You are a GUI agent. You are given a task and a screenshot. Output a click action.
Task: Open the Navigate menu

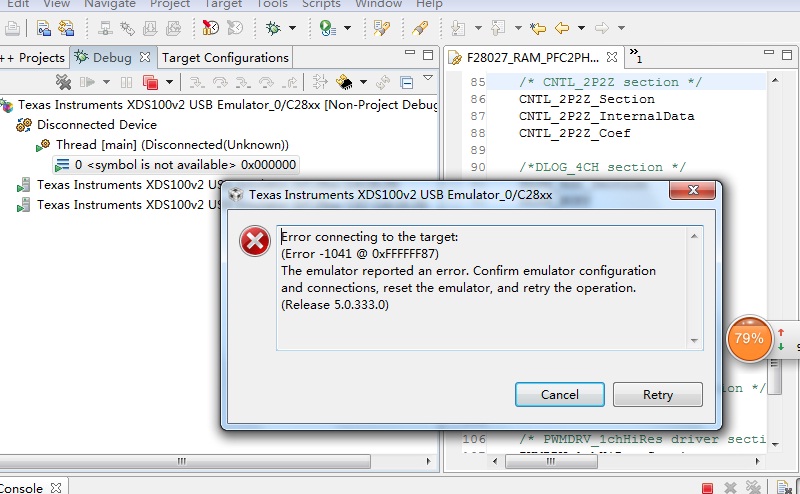click(x=110, y=4)
